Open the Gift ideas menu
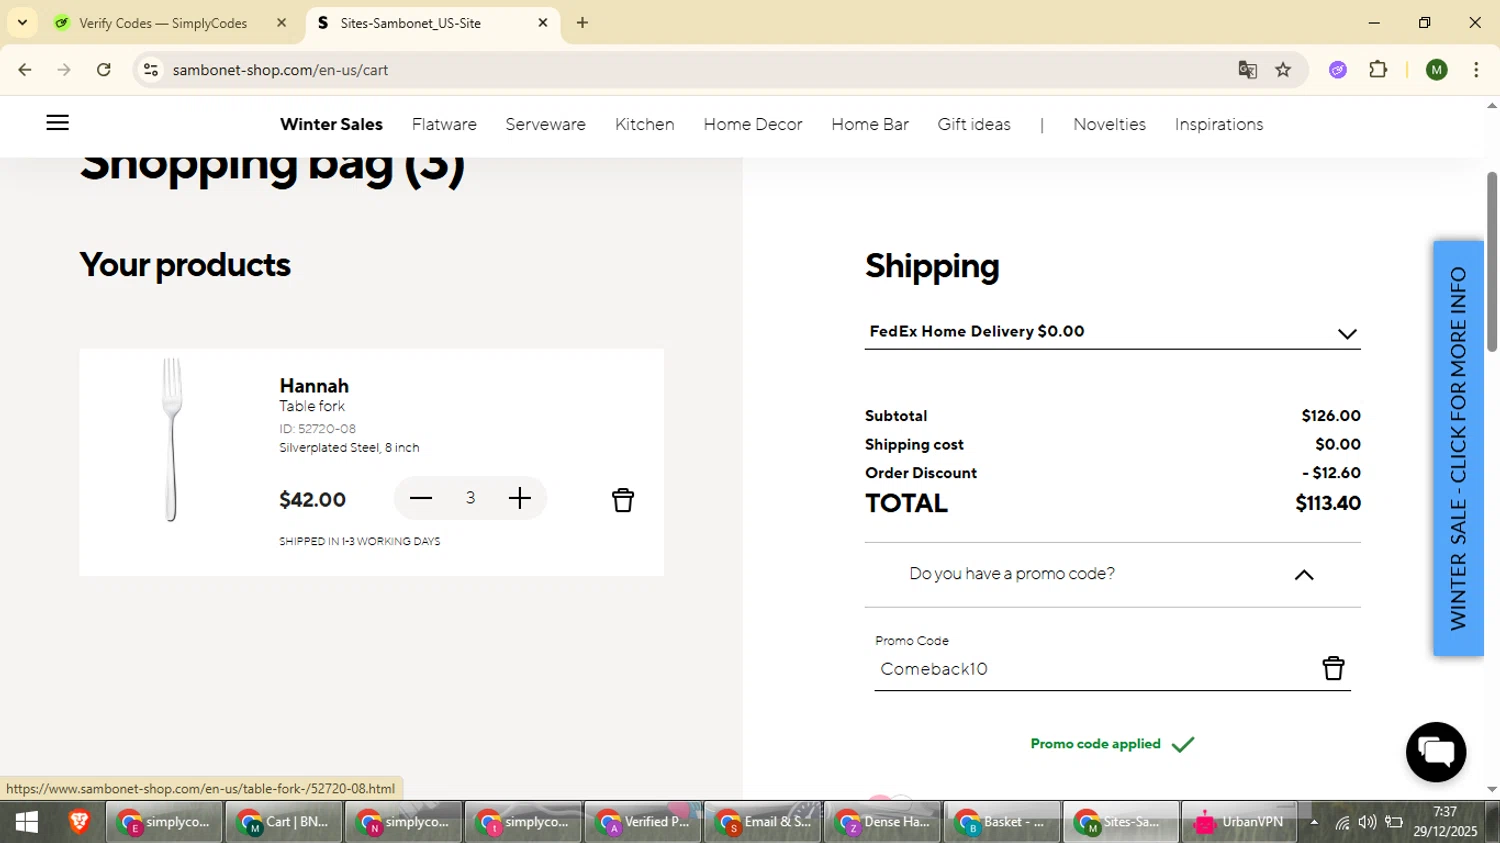The image size is (1500, 843). point(974,124)
